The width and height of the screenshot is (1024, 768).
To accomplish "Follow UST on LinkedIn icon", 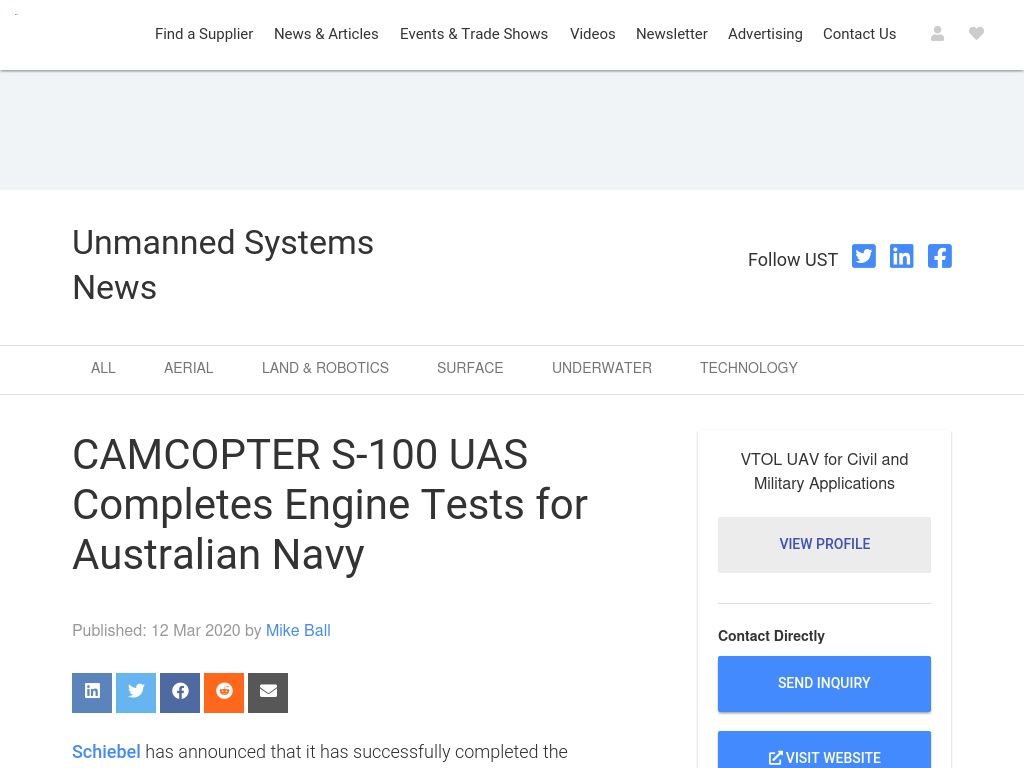I will point(901,256).
